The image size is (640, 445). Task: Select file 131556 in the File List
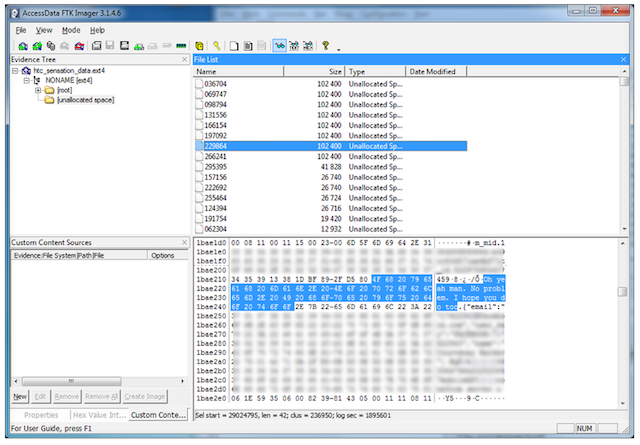[x=216, y=115]
